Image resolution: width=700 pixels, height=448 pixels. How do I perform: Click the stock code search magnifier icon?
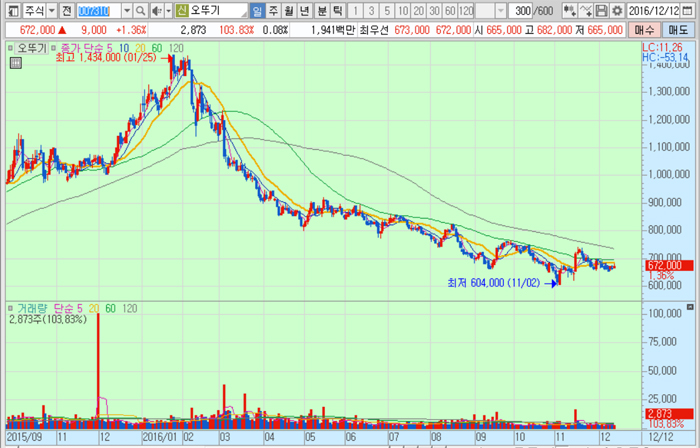142,11
